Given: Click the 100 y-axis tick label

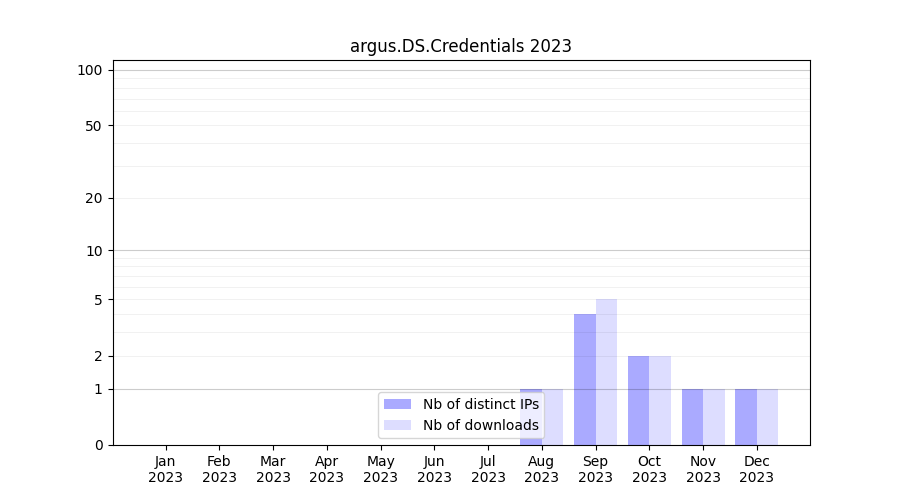Looking at the screenshot, I should [90, 70].
